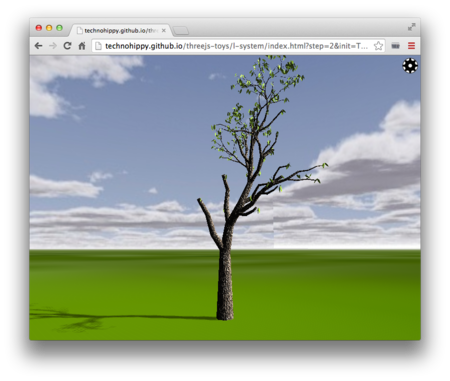The image size is (450, 381).
Task: Close the window with the red button
Action: [39, 28]
